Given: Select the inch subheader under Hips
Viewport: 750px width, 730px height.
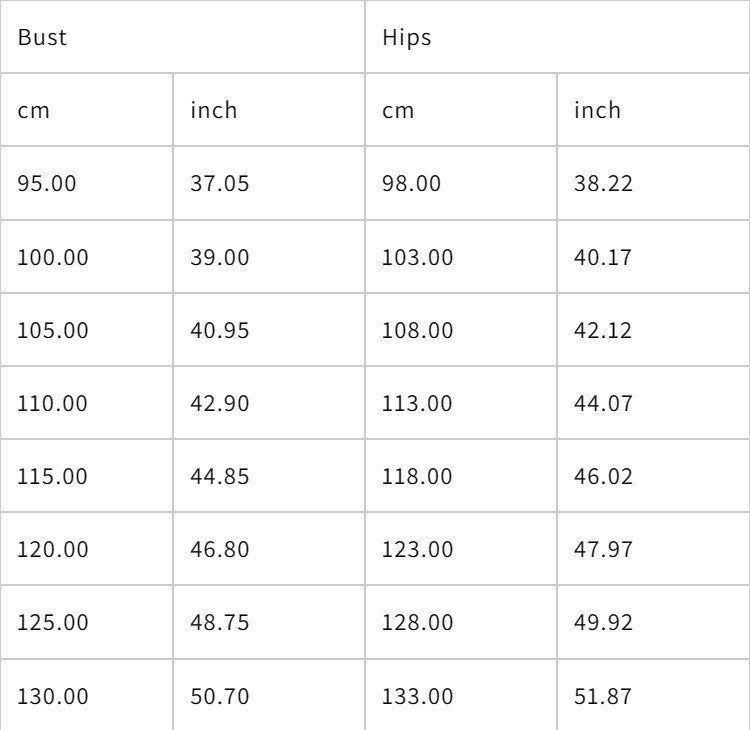Looking at the screenshot, I should click(x=597, y=110).
